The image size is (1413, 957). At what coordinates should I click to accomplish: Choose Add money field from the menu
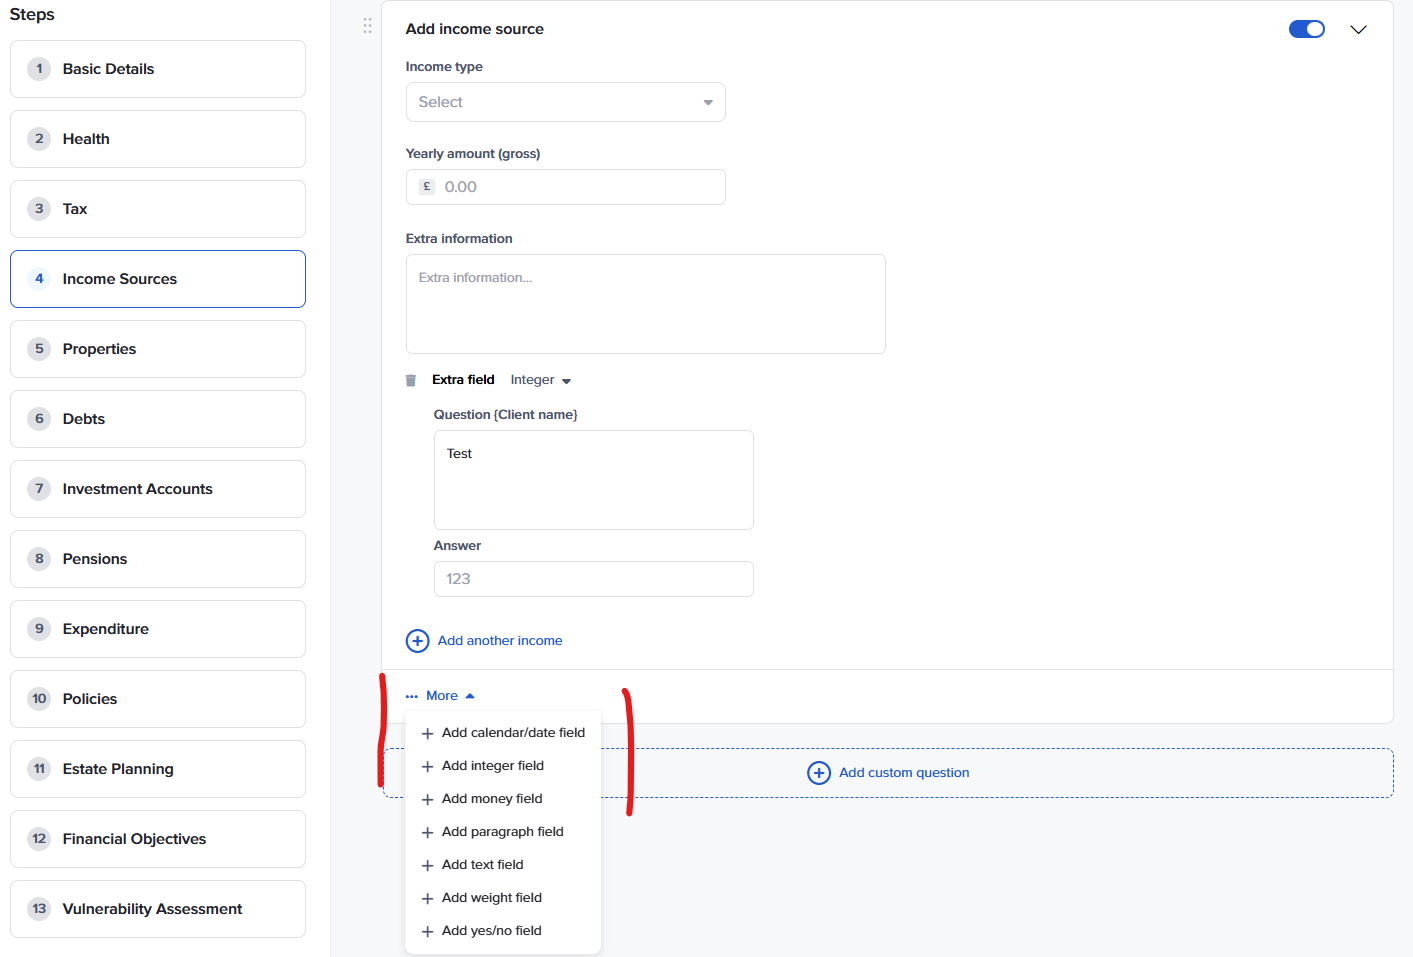492,799
